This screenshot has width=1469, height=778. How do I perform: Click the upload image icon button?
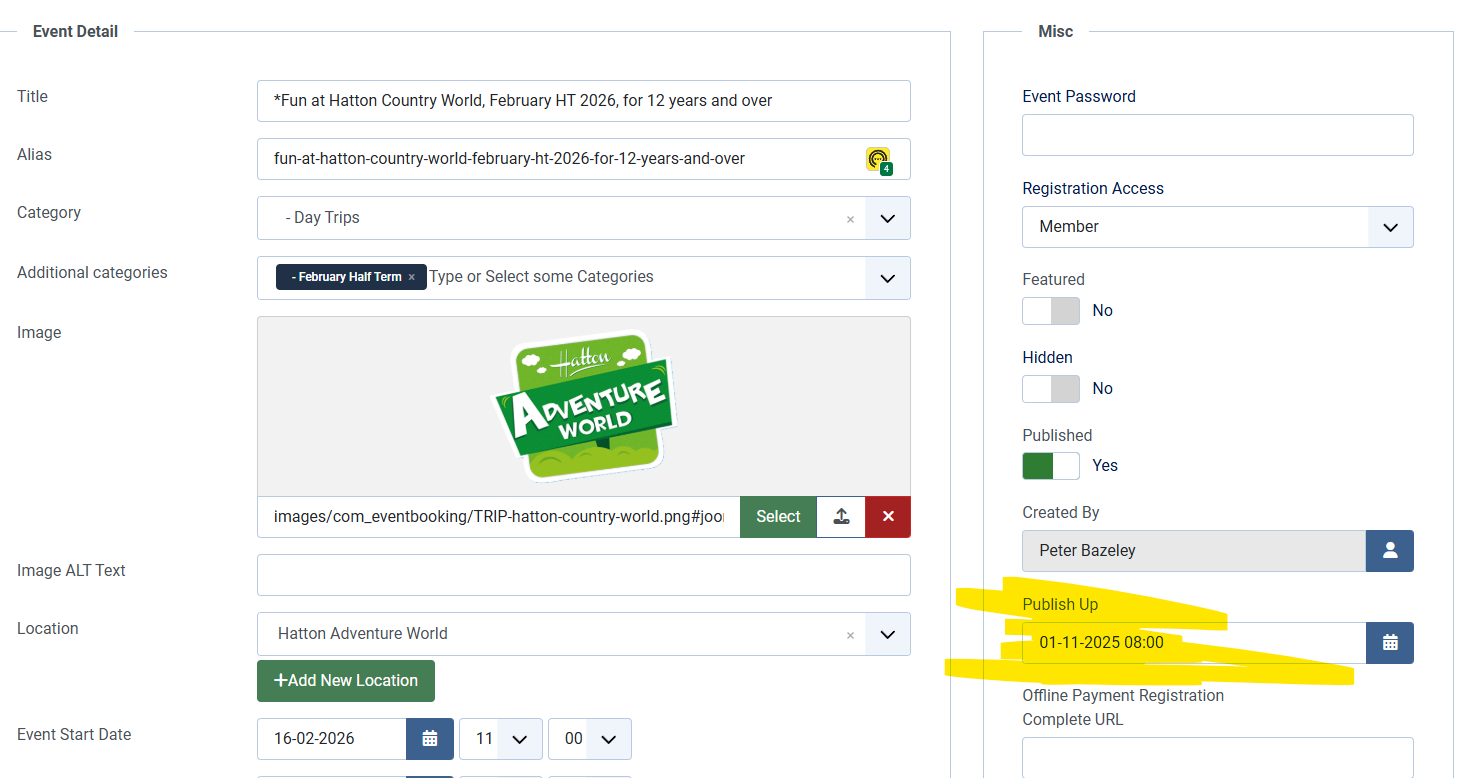pos(841,517)
